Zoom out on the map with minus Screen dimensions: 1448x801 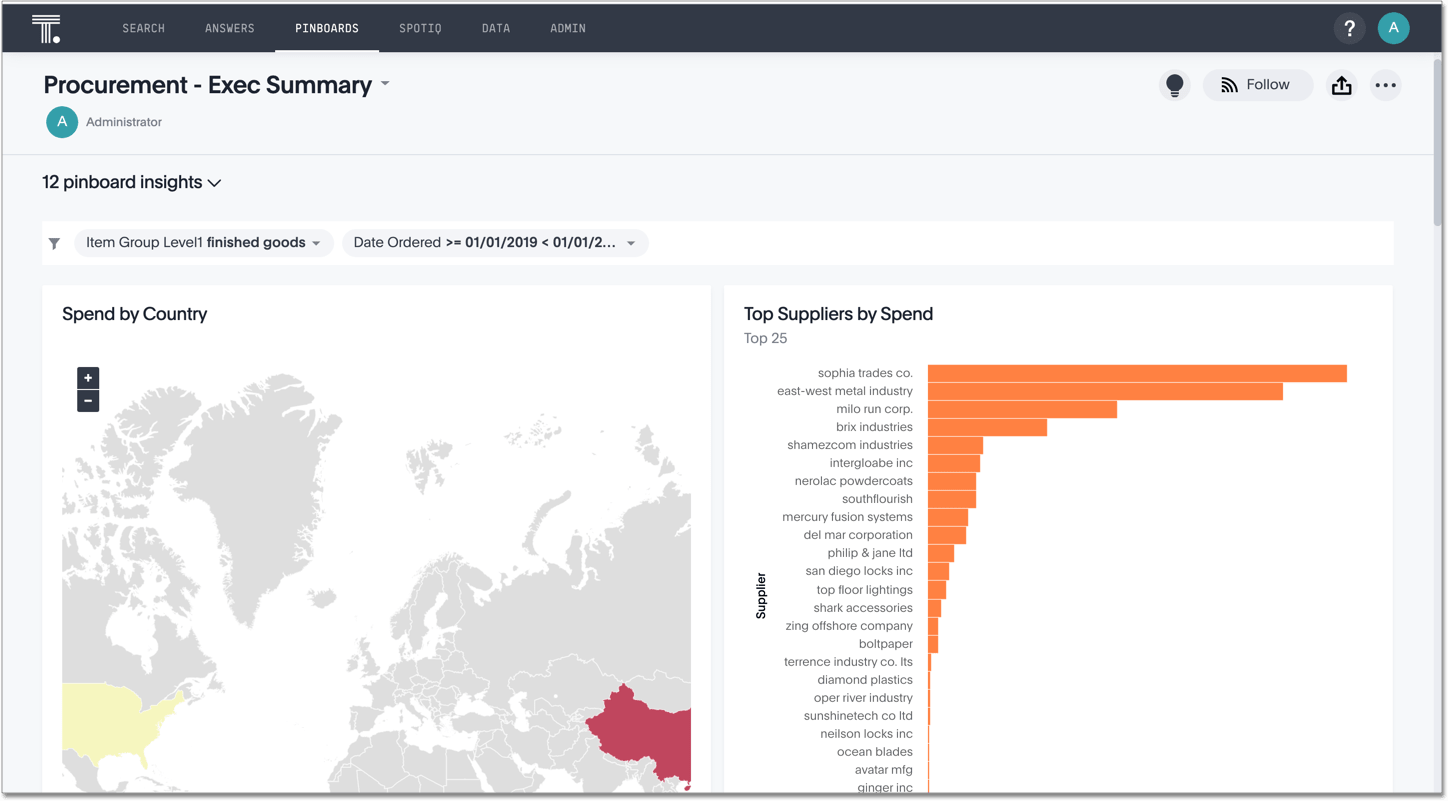(88, 401)
